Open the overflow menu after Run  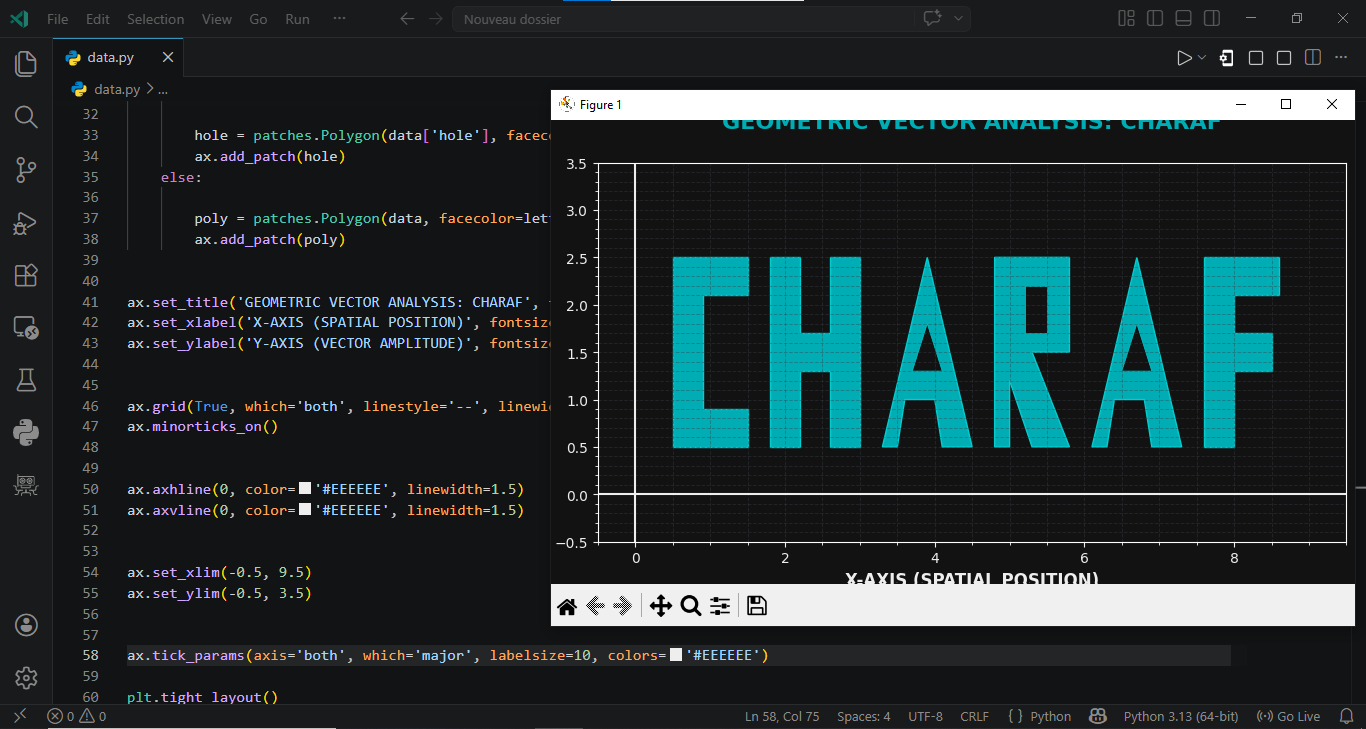(x=339, y=19)
